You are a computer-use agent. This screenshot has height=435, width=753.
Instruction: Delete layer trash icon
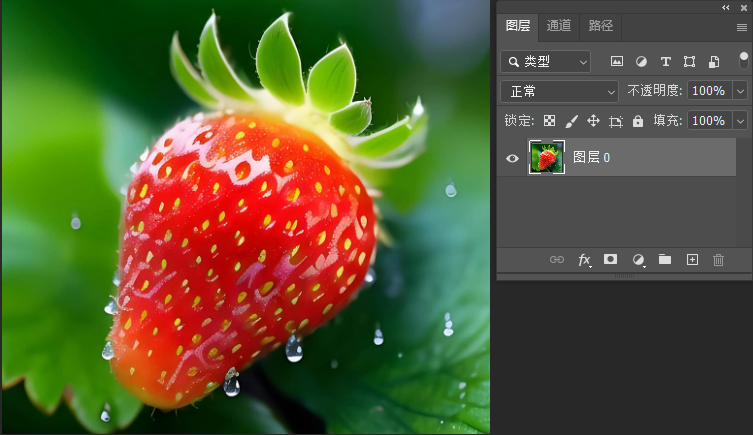(718, 260)
